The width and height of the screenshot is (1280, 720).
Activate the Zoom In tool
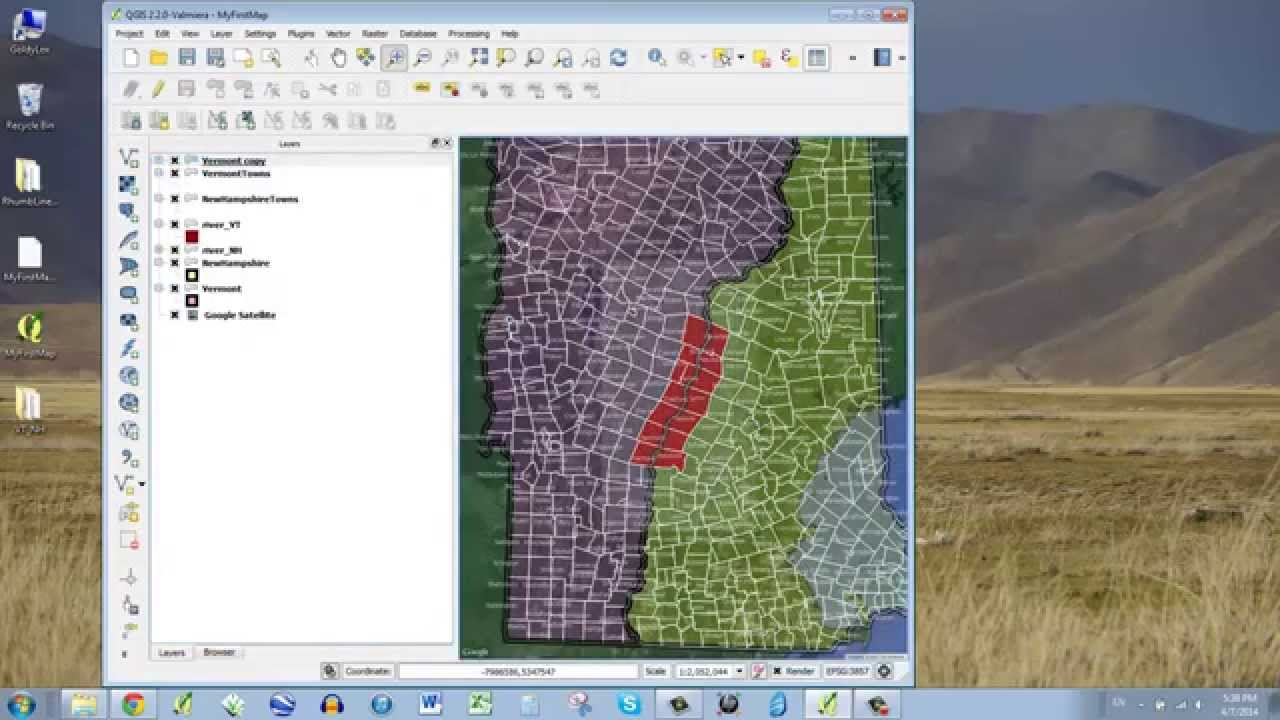(395, 58)
